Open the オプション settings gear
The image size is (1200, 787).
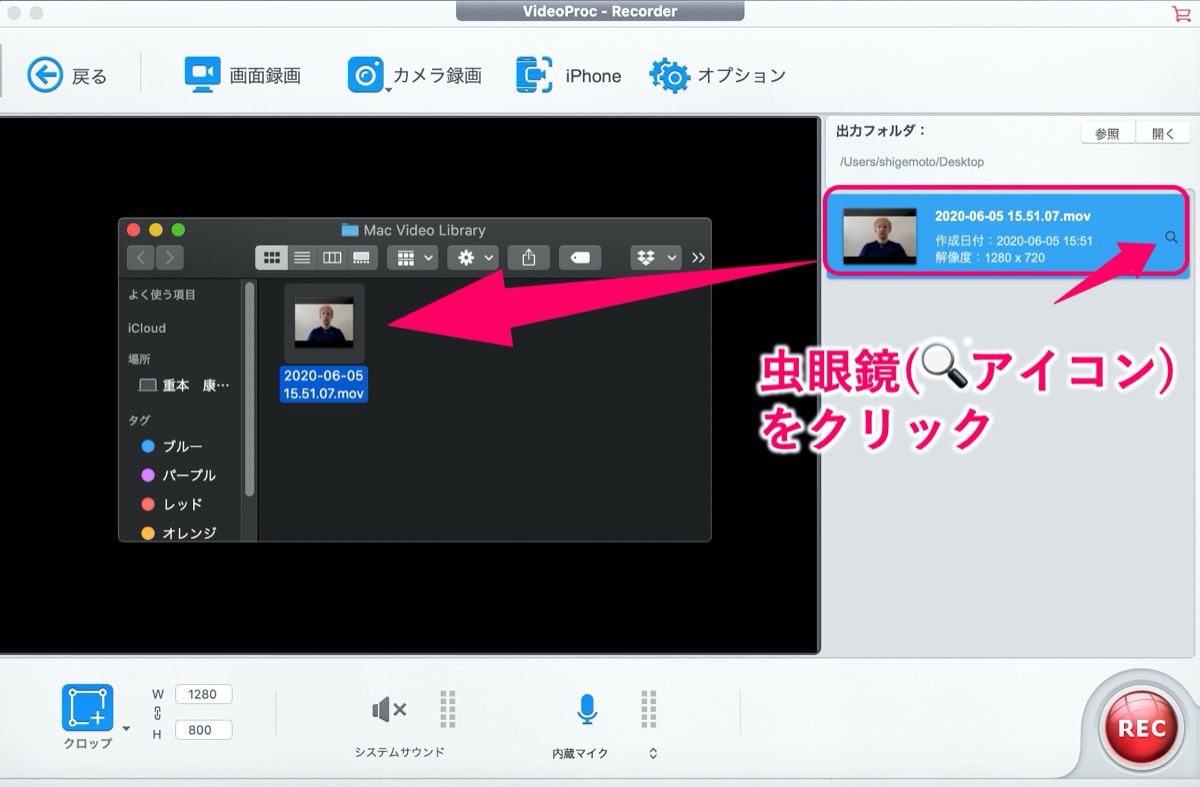(718, 75)
